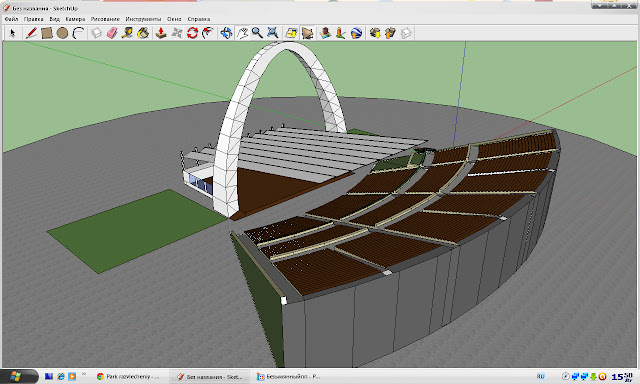Open the Файл menu
Screen dimensions: 640x384
[11, 19]
